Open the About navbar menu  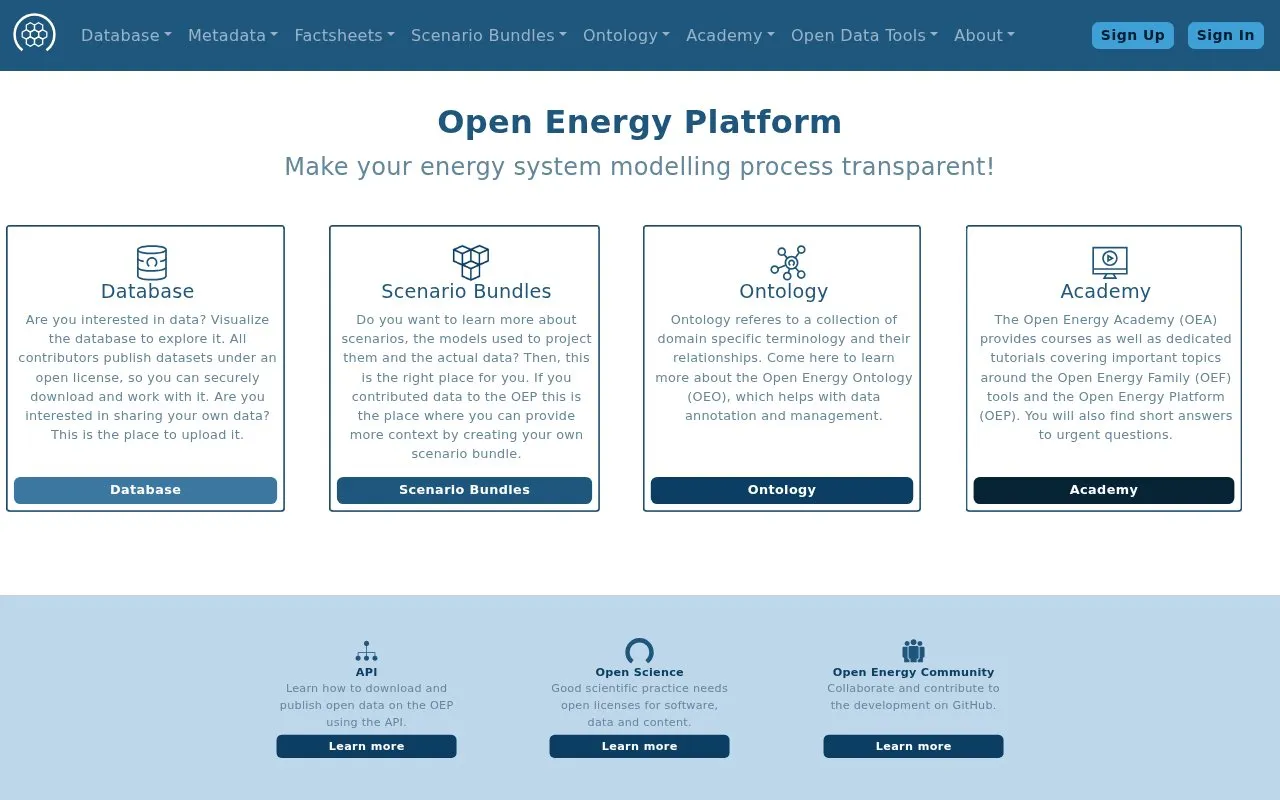pos(984,35)
